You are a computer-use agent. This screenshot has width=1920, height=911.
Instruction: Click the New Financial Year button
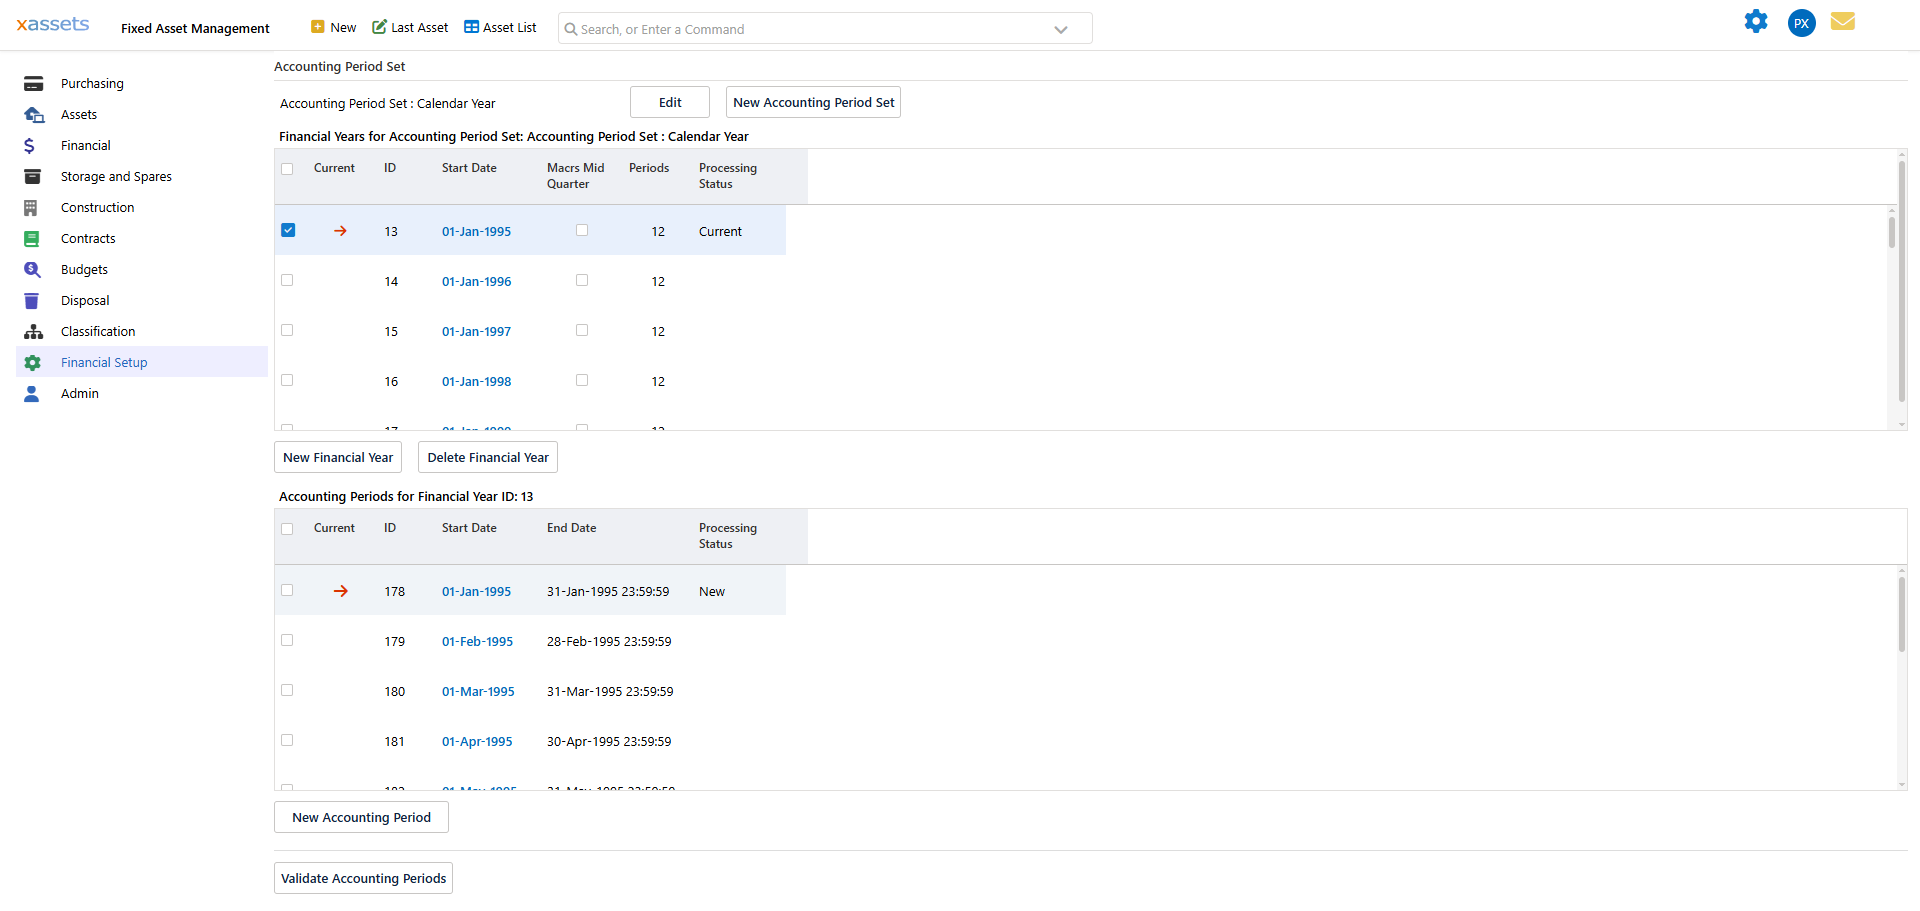tap(337, 457)
